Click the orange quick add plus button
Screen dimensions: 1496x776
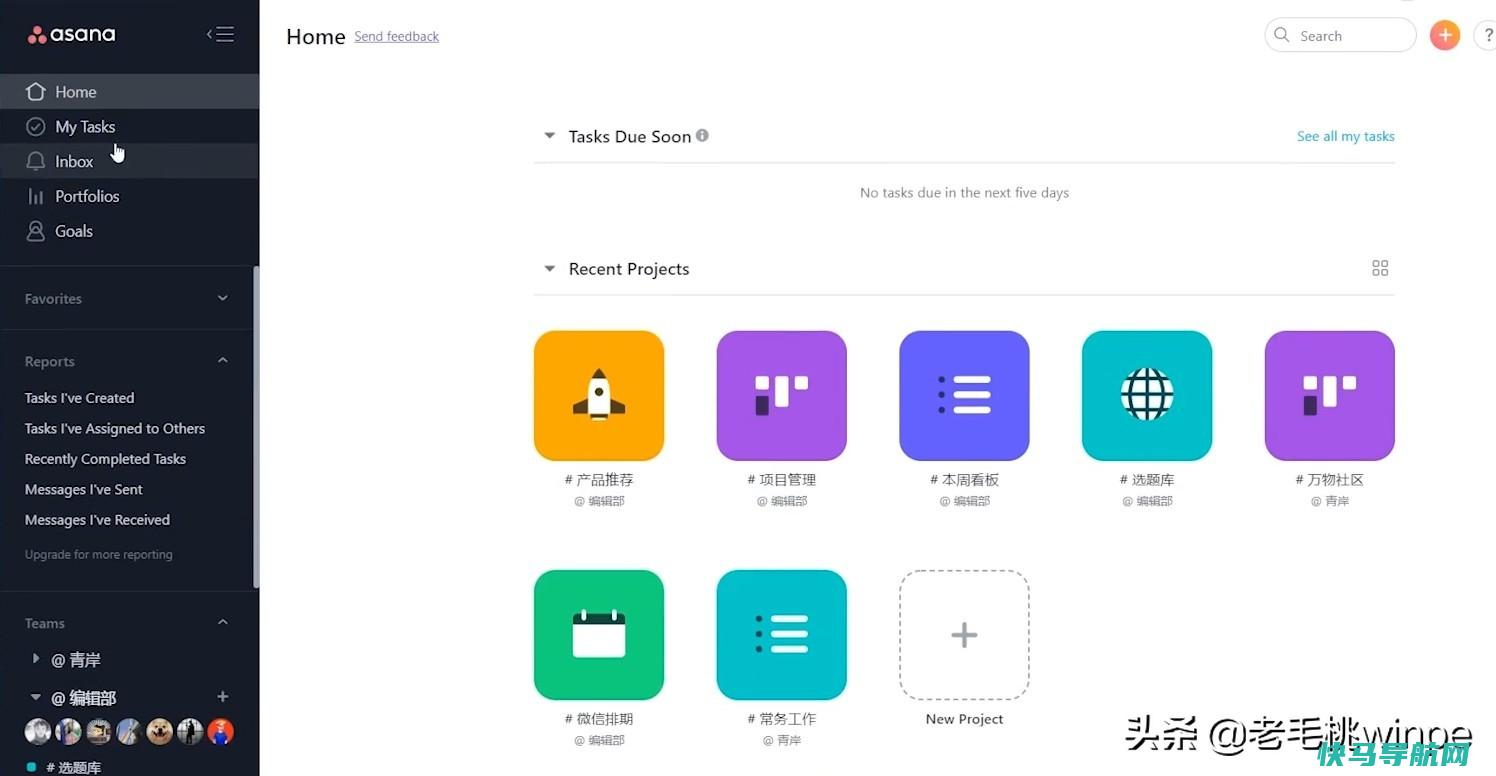1445,35
